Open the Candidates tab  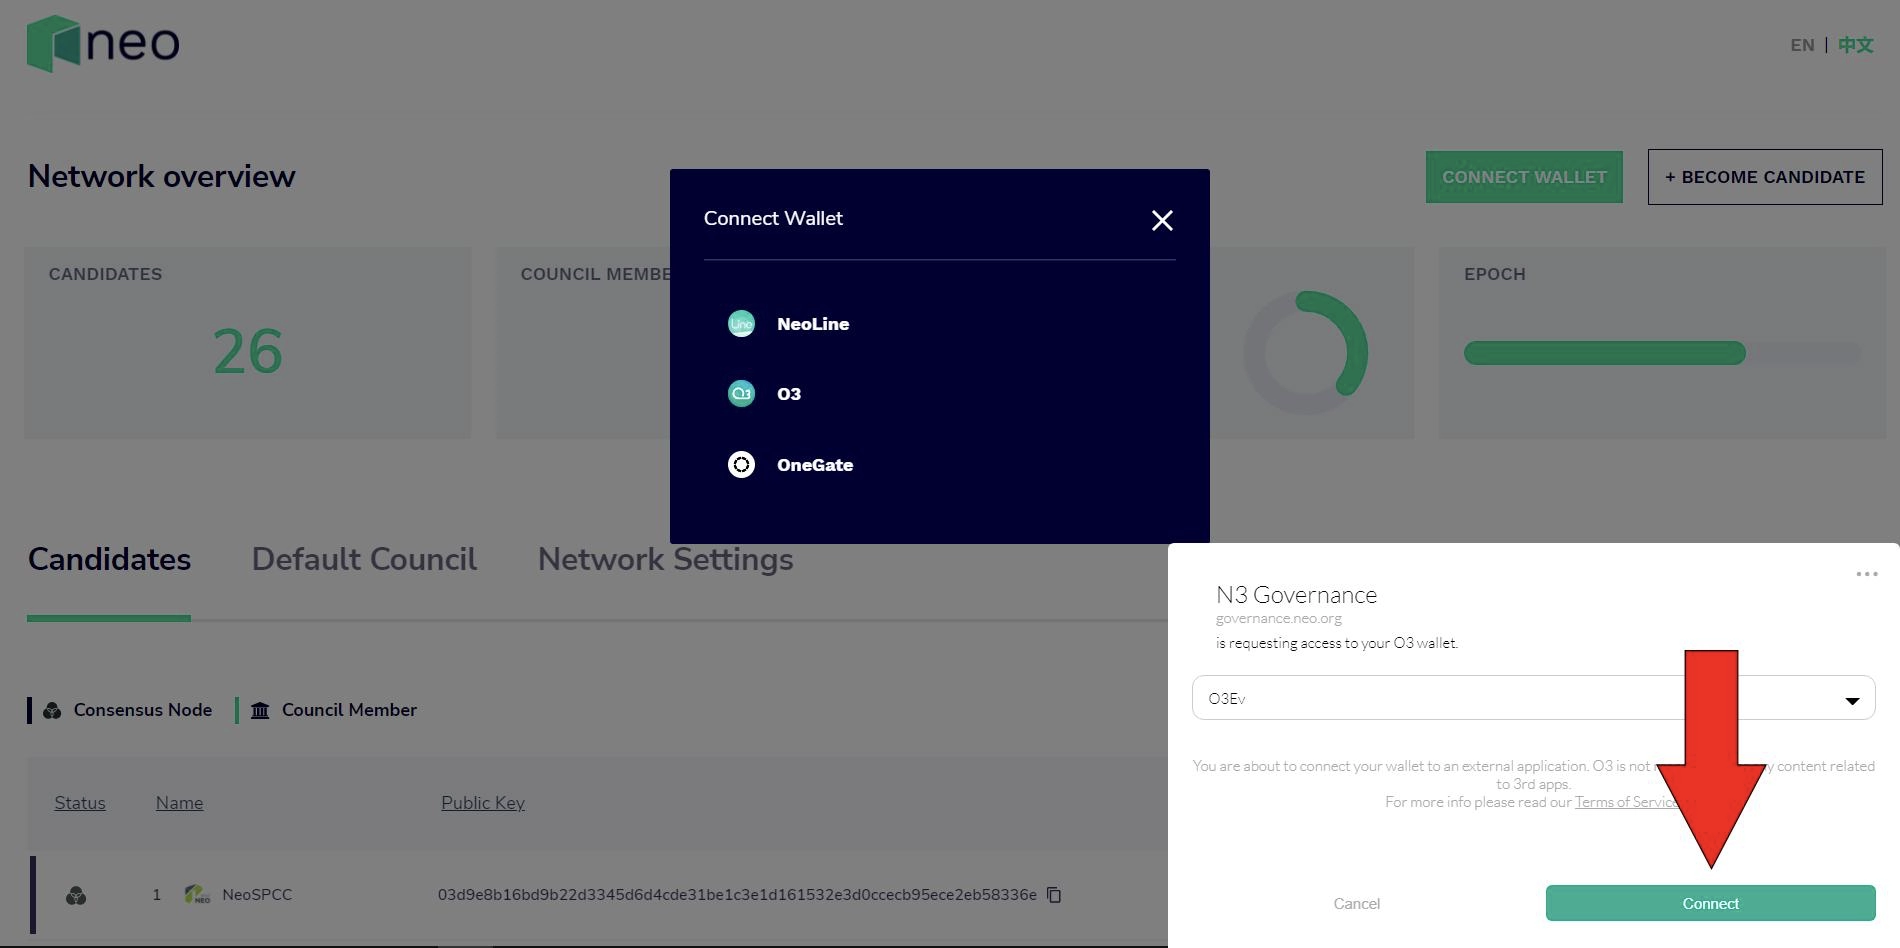pyautogui.click(x=109, y=559)
